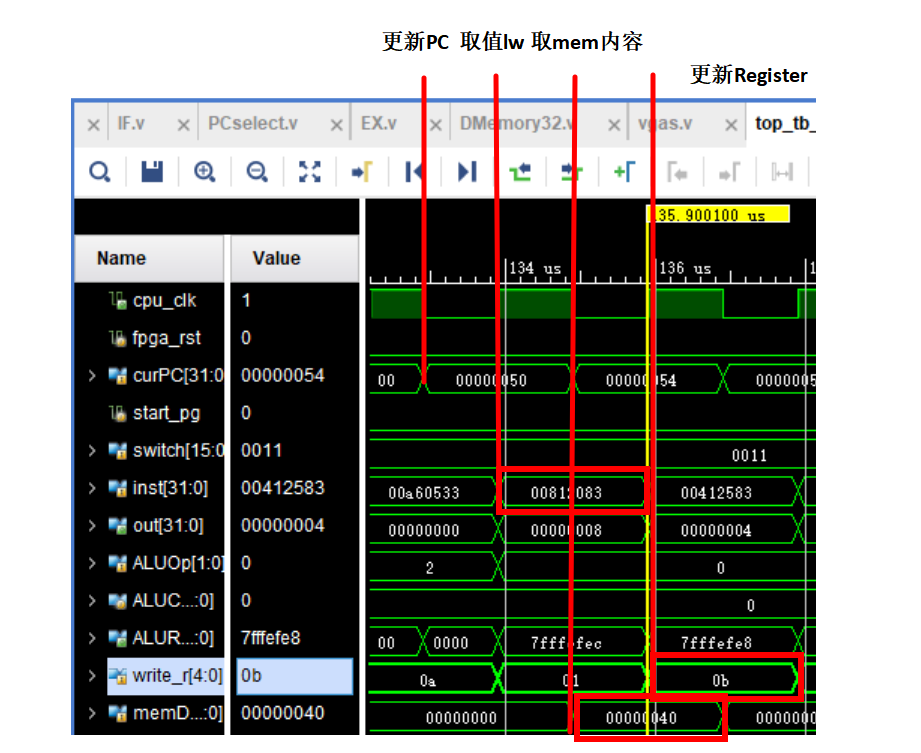Select the write_r[4:0] signal name
The width and height of the screenshot is (921, 753).
177,676
